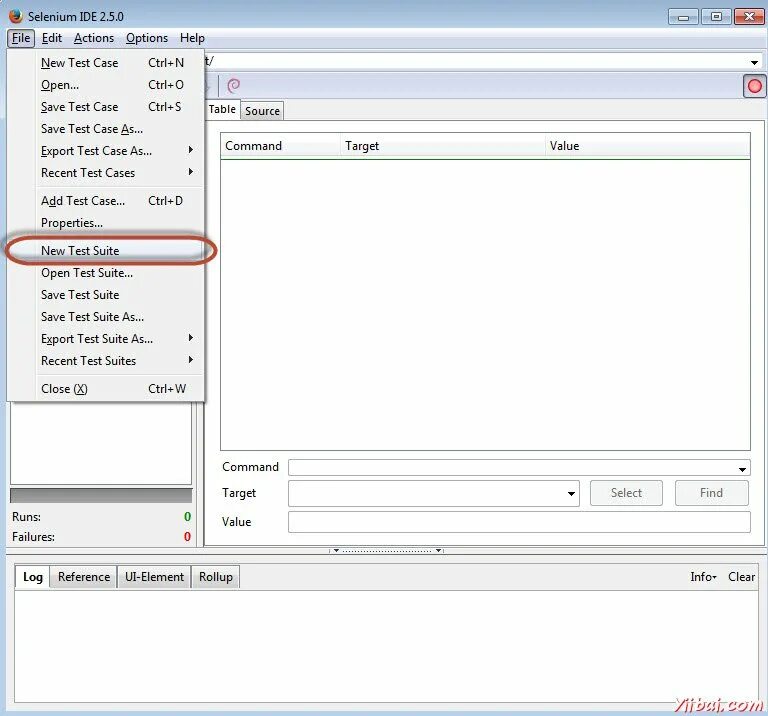Open the Target field dropdown arrow

tap(571, 494)
